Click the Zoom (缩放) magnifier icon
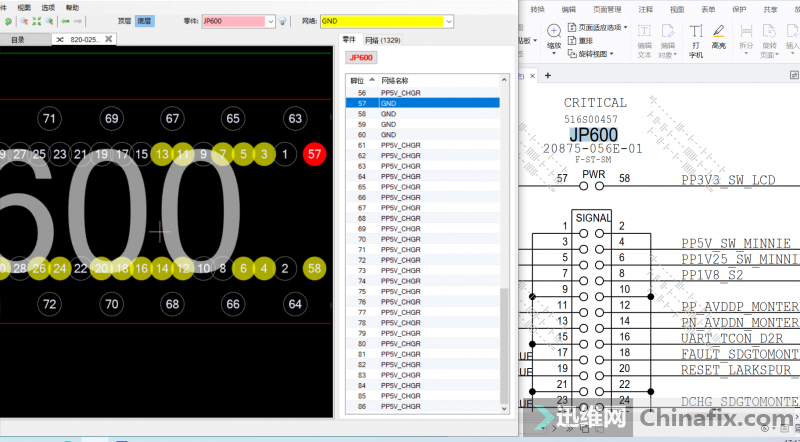This screenshot has height=442, width=800. pos(553,31)
